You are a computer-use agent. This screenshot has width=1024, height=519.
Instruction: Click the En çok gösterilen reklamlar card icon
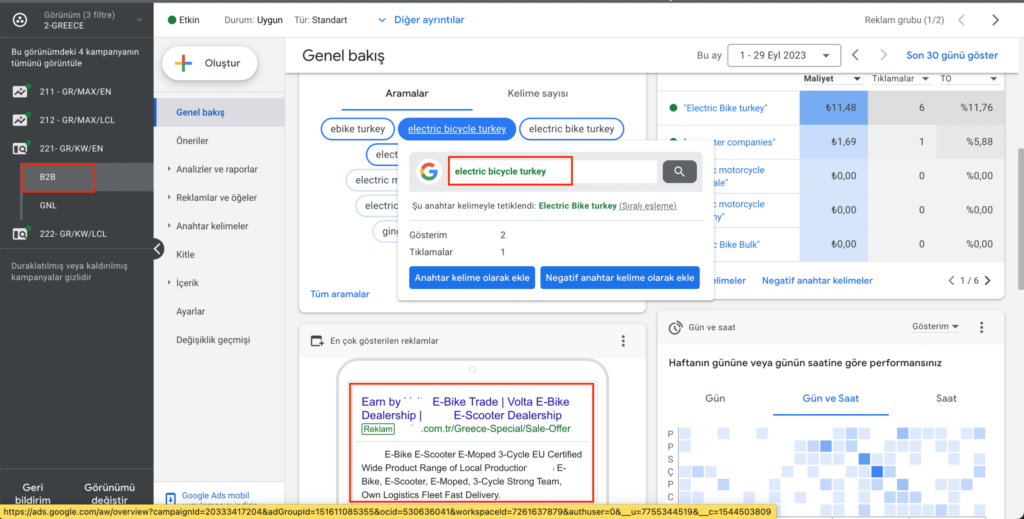pyautogui.click(x=317, y=341)
